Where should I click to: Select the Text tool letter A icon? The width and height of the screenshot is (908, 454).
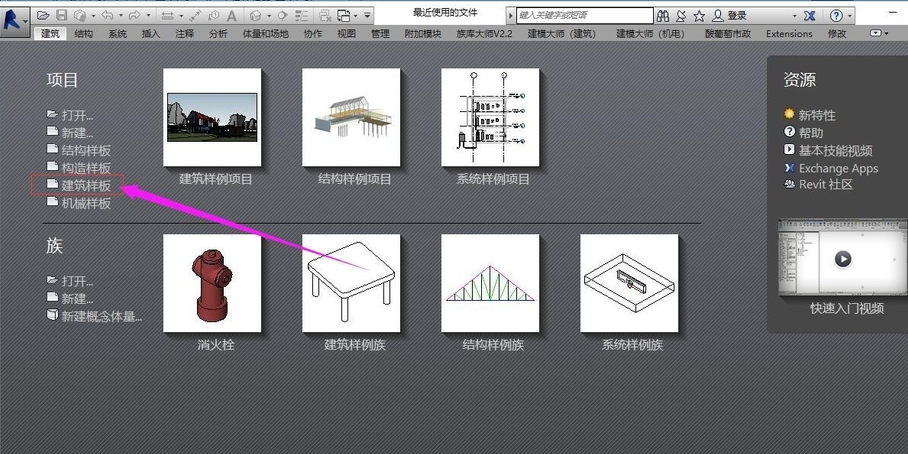[232, 16]
